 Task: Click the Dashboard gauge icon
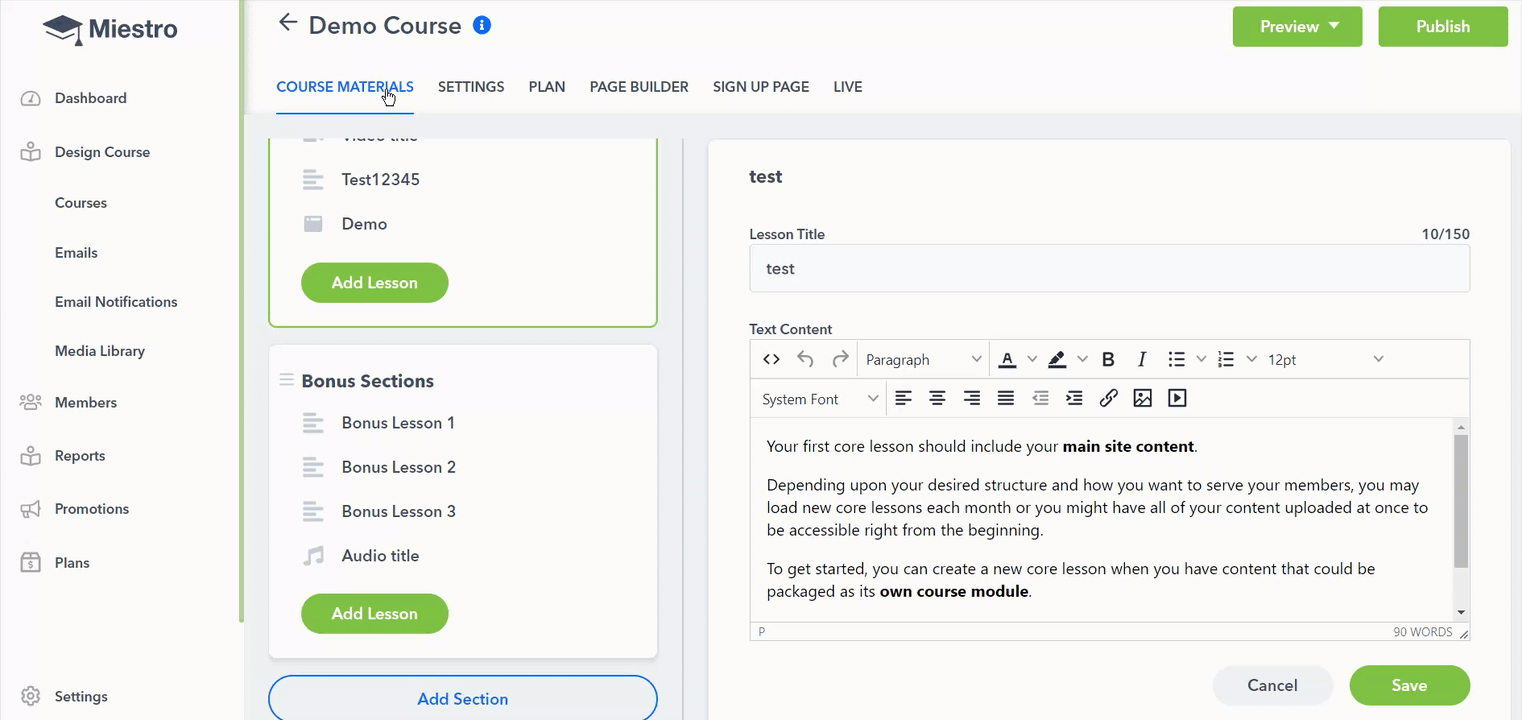pyautogui.click(x=30, y=98)
